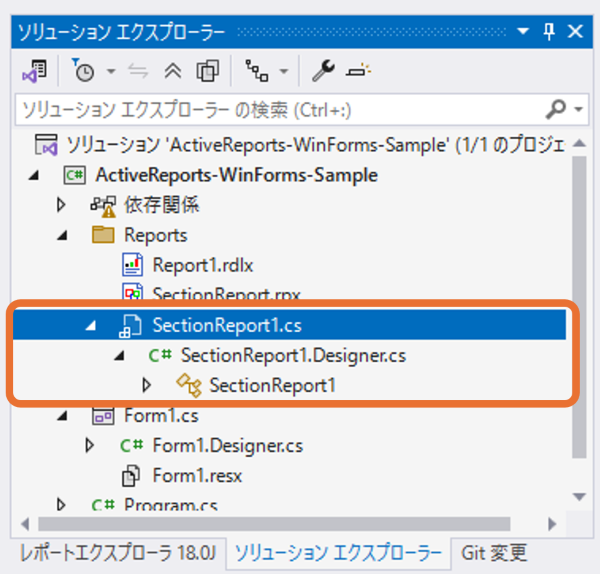The image size is (600, 574).
Task: Click the SectionReport1 class icon
Action: click(x=189, y=385)
